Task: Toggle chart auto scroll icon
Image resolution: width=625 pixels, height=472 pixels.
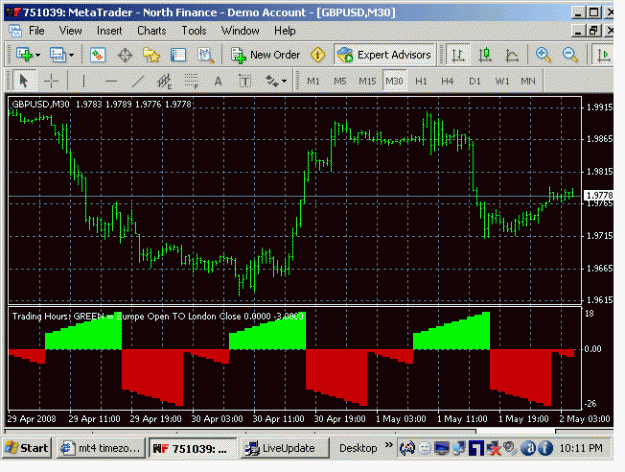Action: [603, 55]
